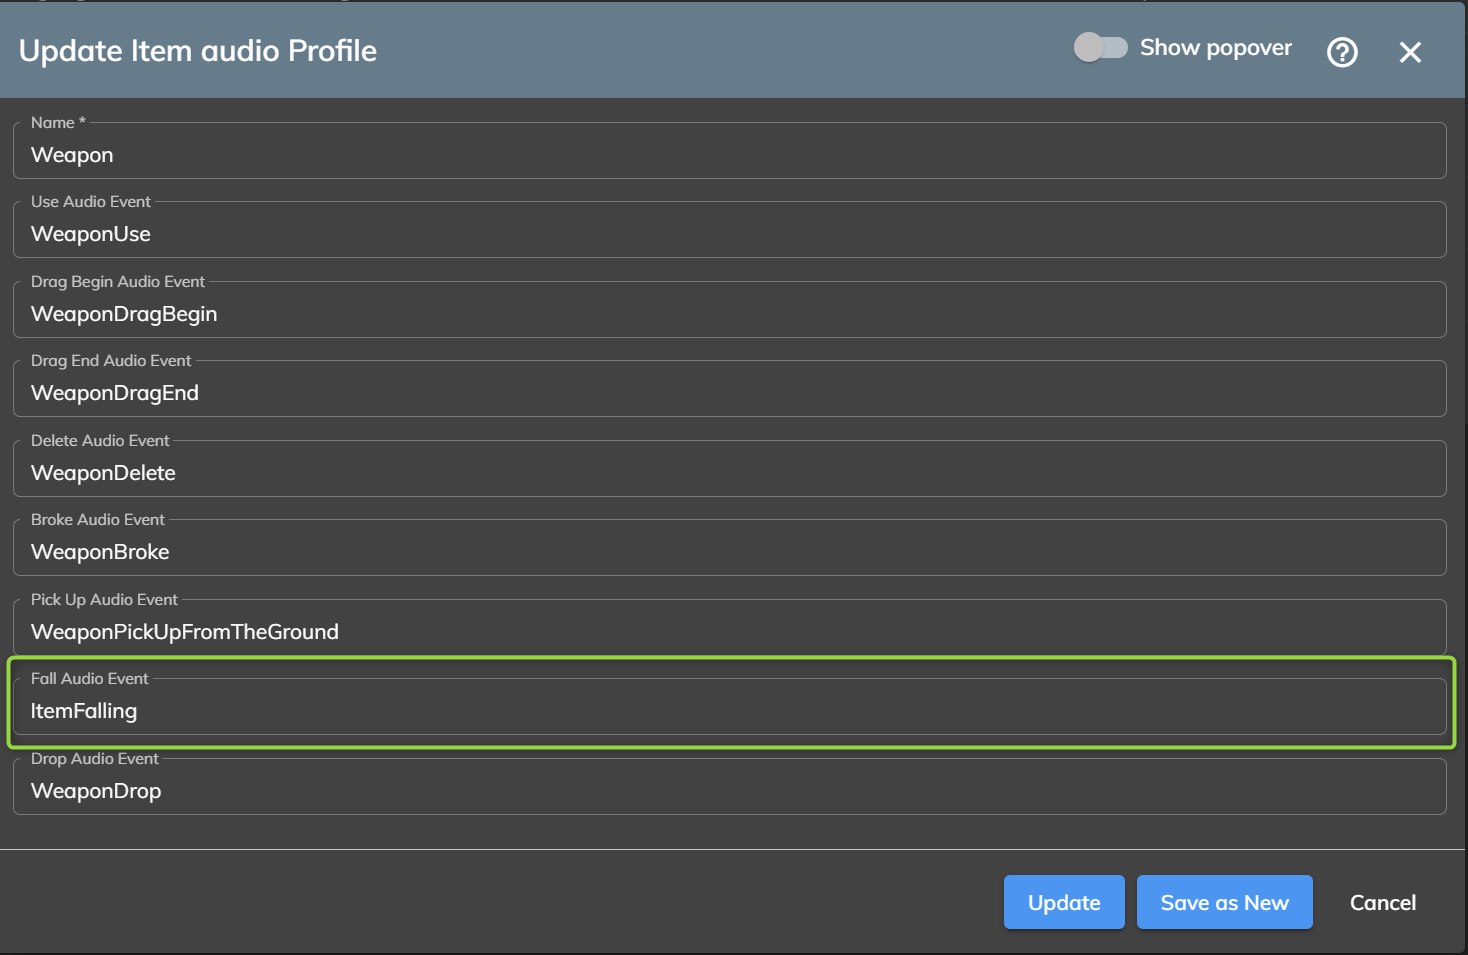Click the 'Name *' floating field label

click(58, 123)
